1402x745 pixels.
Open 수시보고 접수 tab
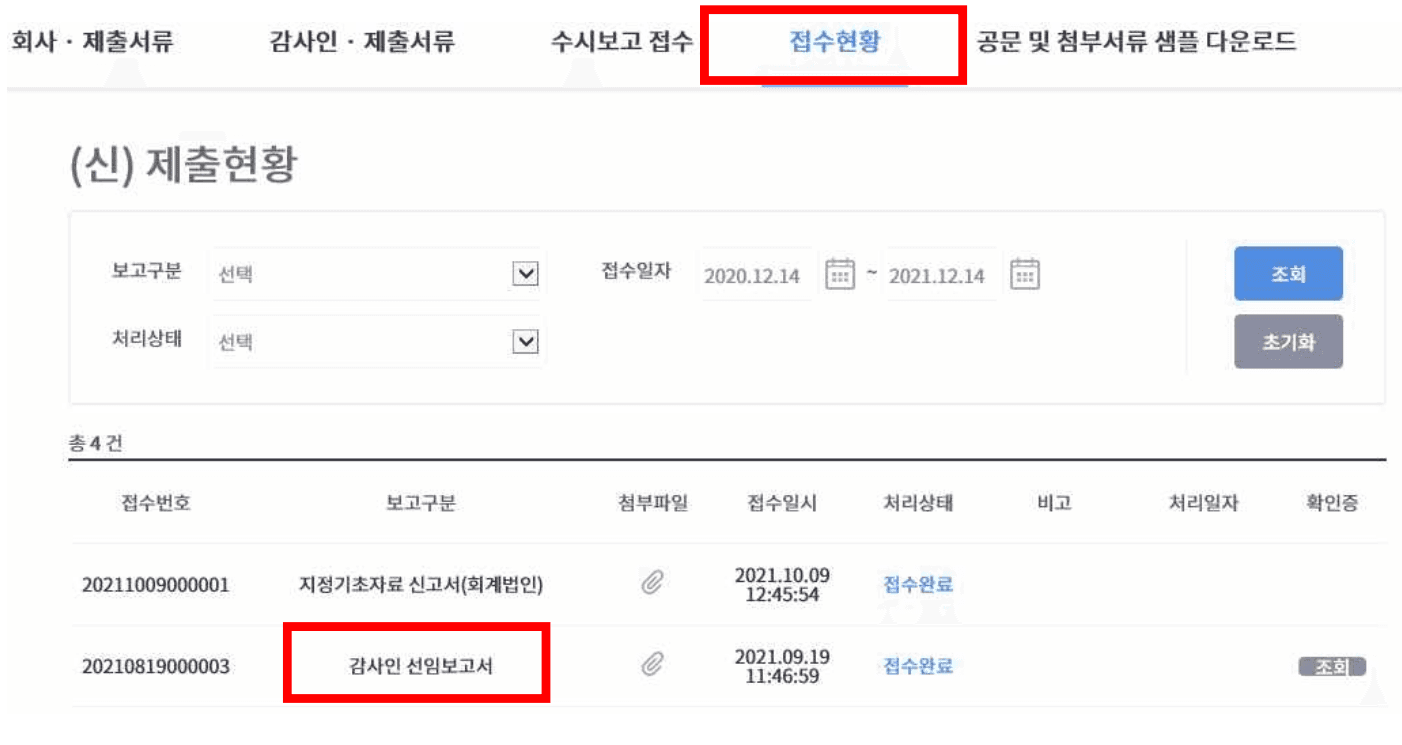click(621, 42)
